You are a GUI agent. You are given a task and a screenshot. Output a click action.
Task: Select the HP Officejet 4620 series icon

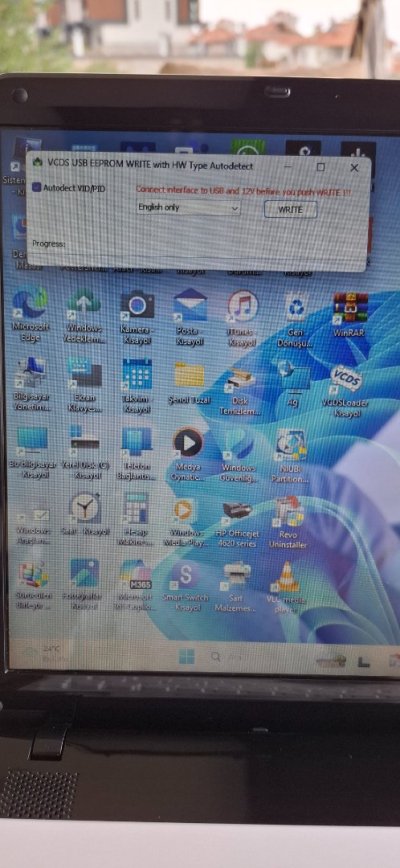pos(237,524)
